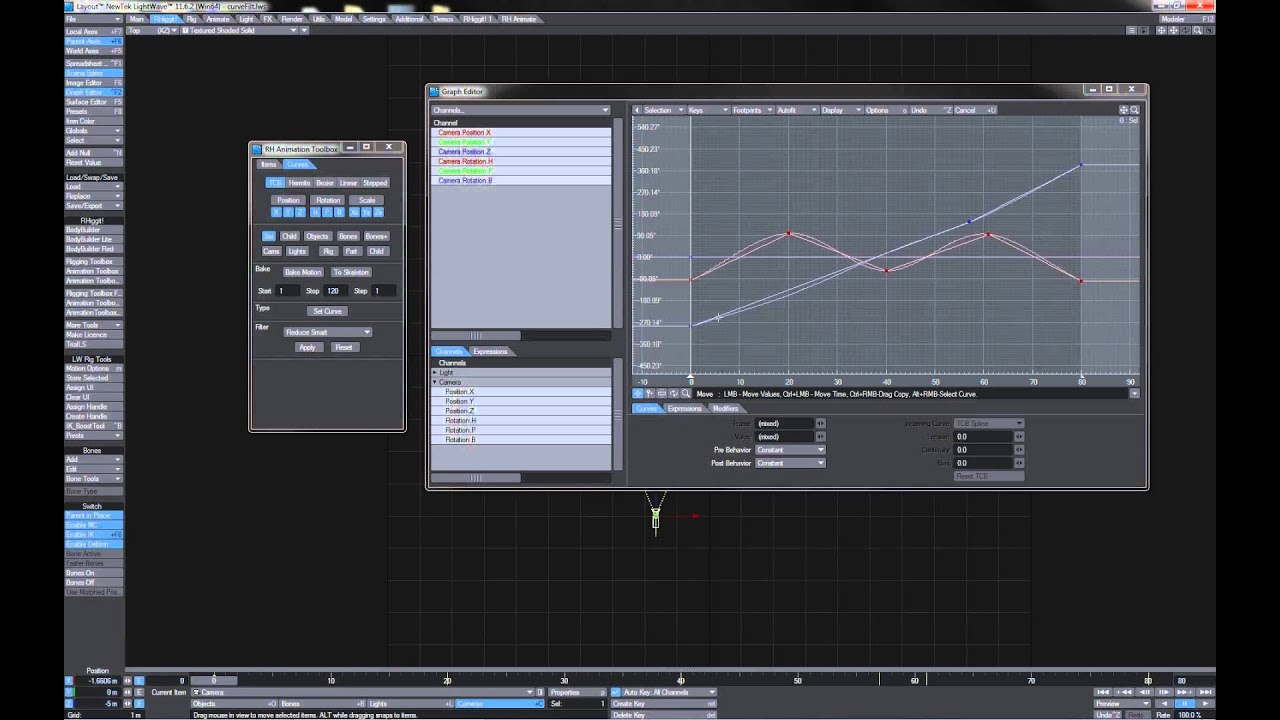Screen dimensions: 1280x720
Task: Click the zoom magnifier icon at the graph's top-right
Action: (x=1134, y=110)
